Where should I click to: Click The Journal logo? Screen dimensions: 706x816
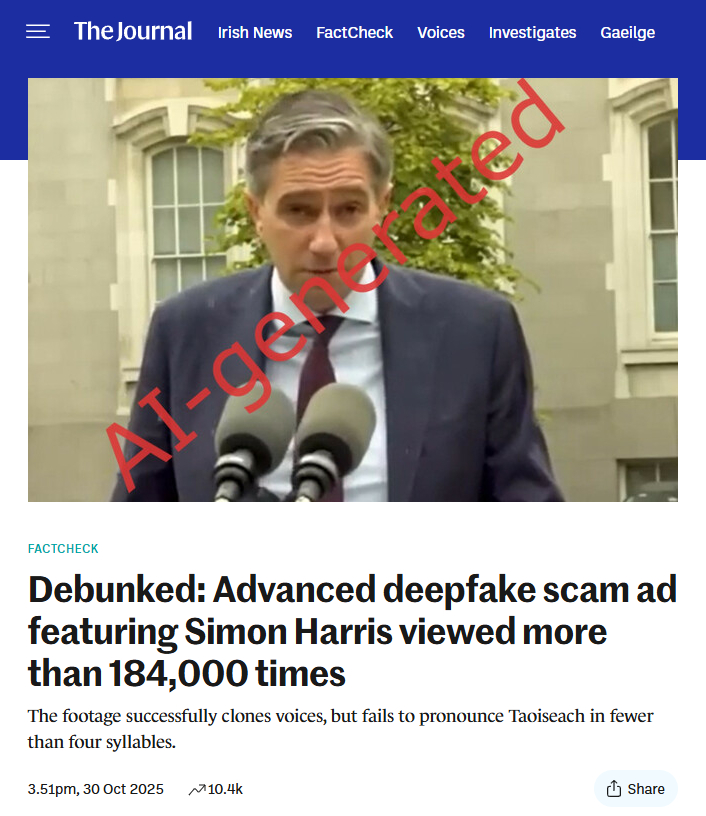133,31
